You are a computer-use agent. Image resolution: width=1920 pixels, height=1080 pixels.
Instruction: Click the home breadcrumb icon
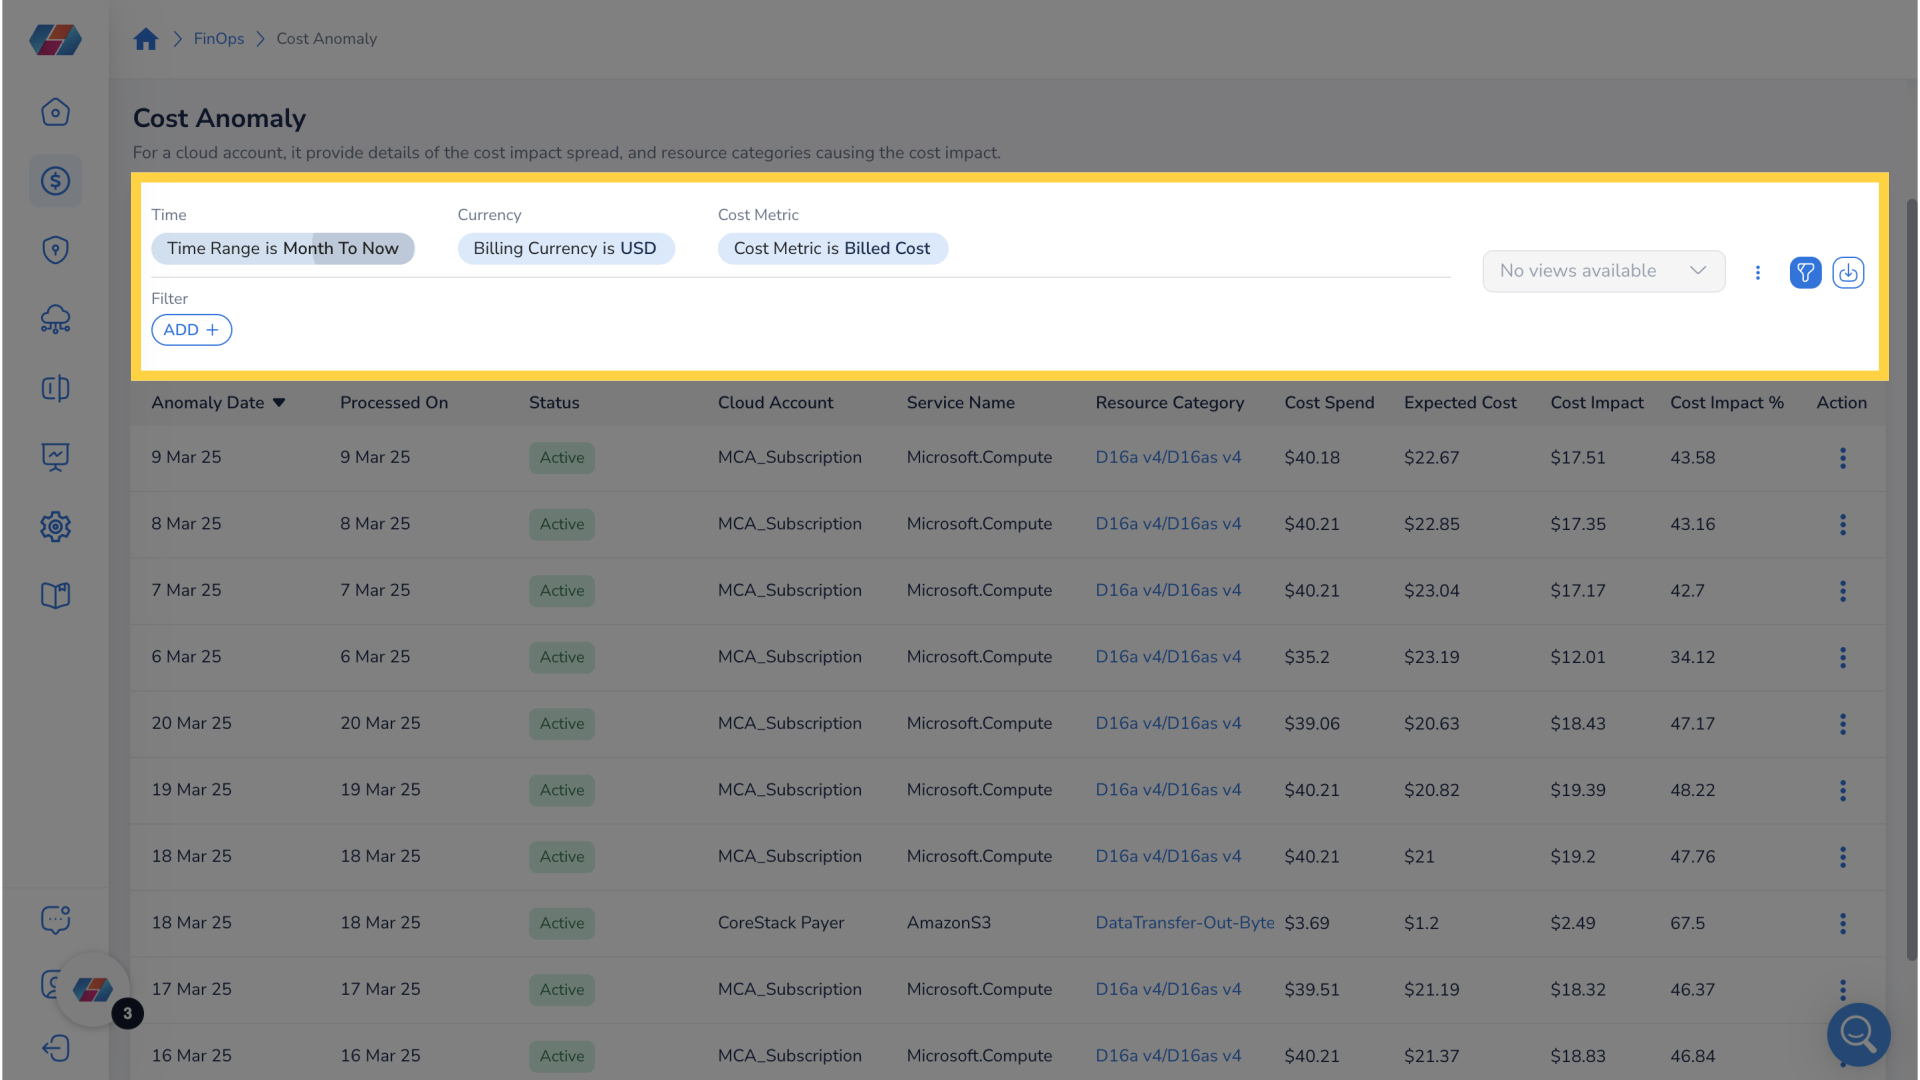146,39
